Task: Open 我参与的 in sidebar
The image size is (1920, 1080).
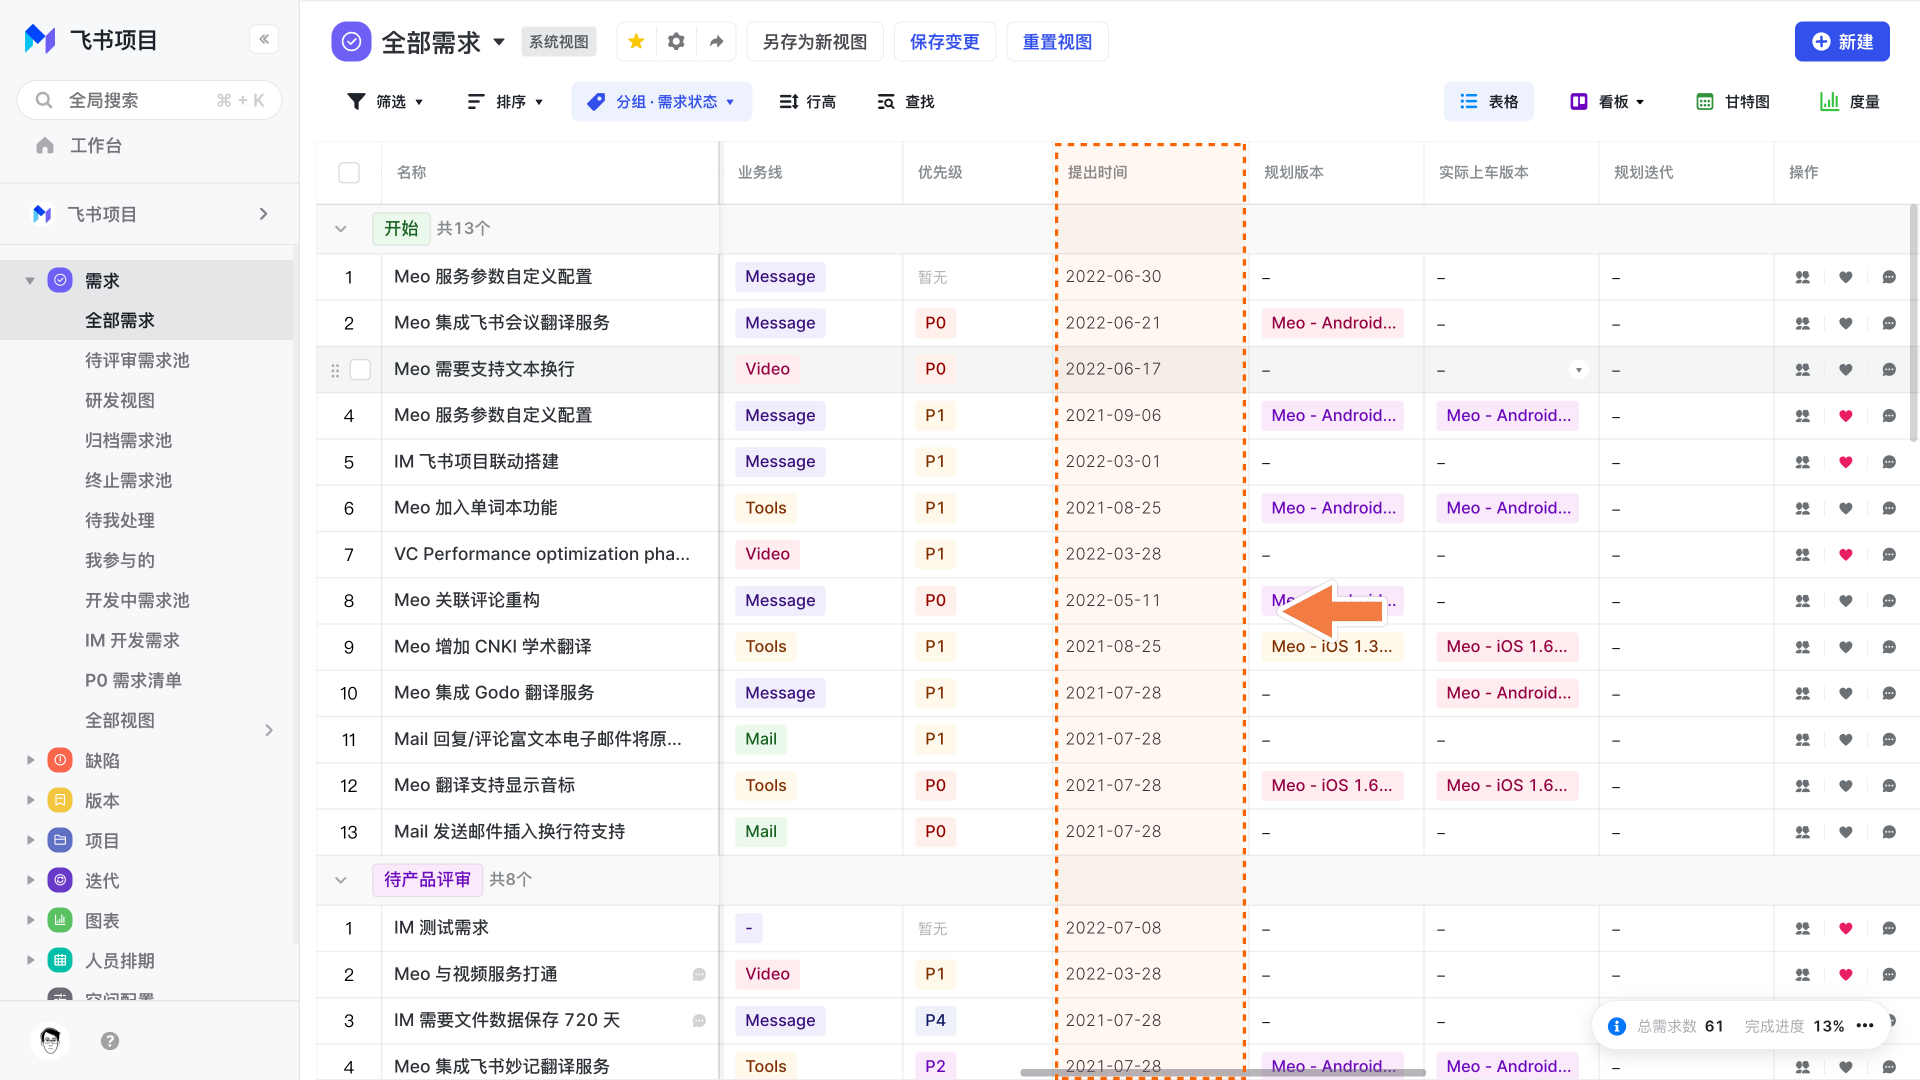Action: (x=120, y=561)
